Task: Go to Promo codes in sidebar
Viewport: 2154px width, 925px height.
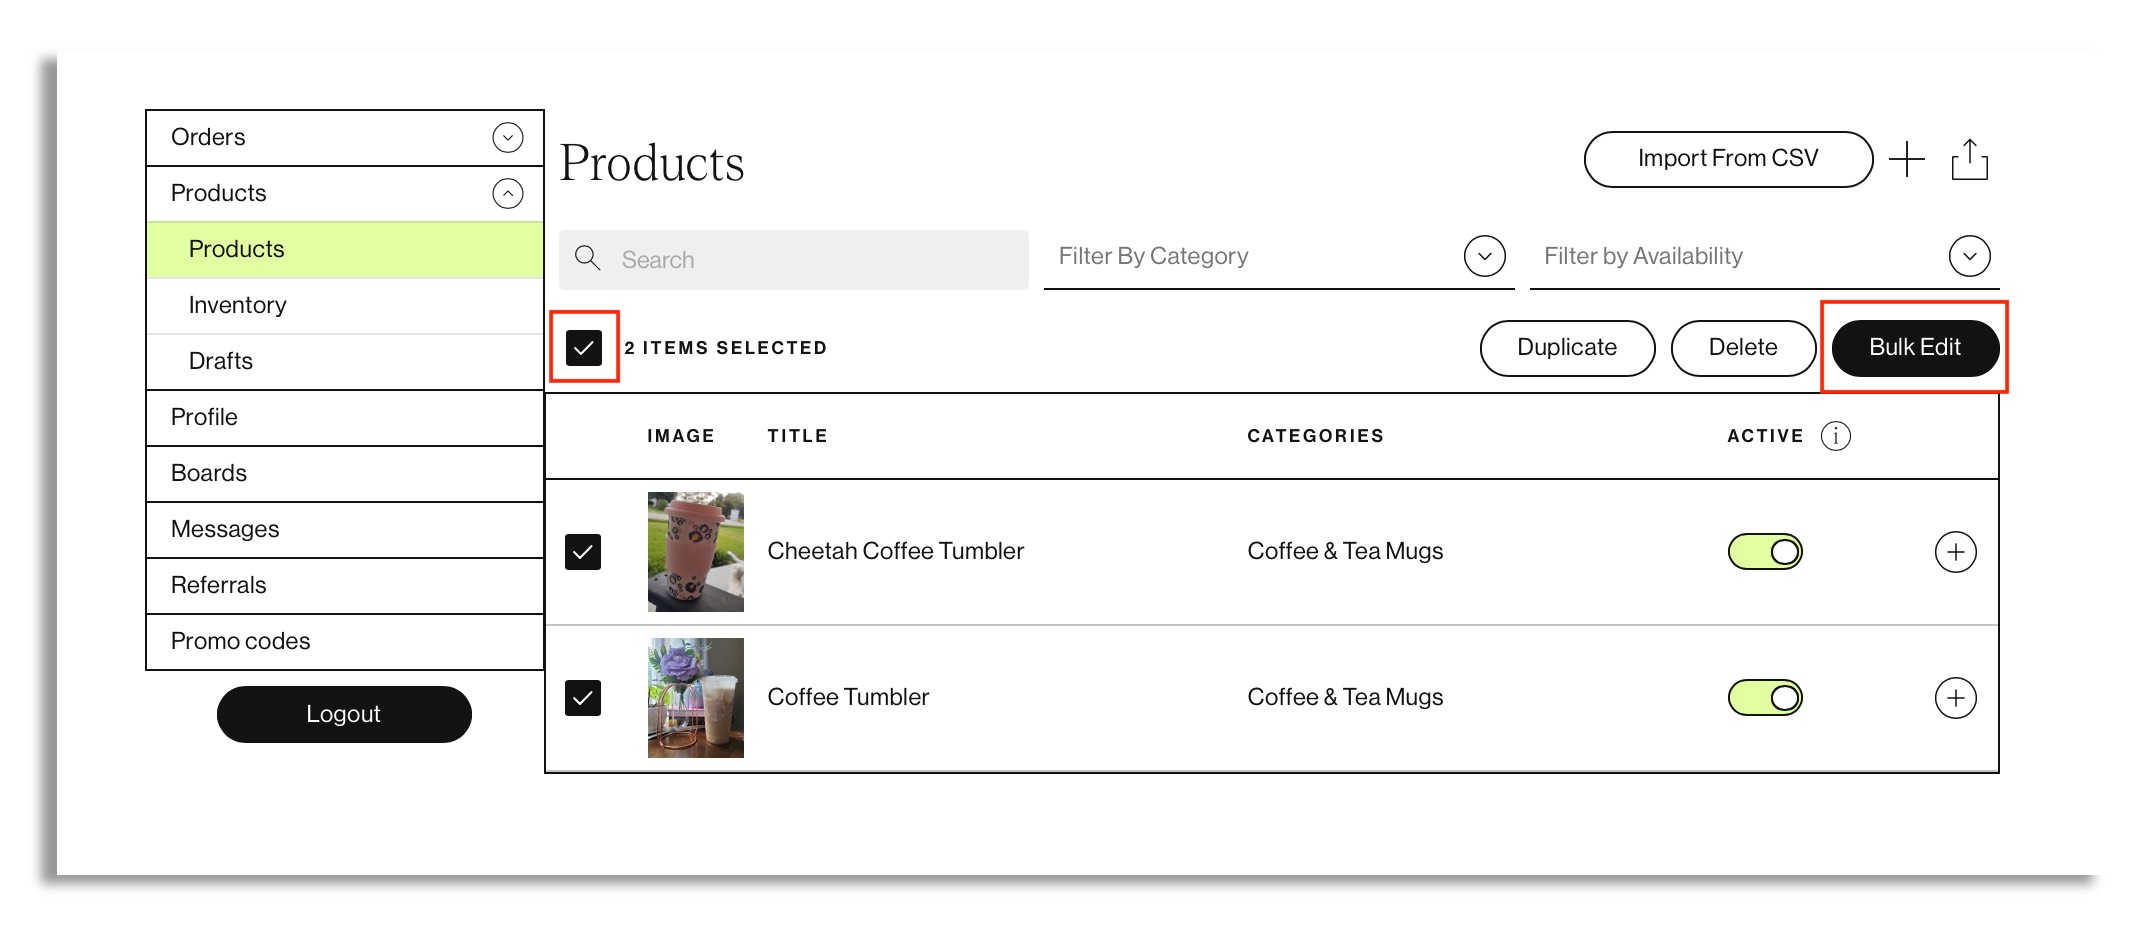Action: 241,641
